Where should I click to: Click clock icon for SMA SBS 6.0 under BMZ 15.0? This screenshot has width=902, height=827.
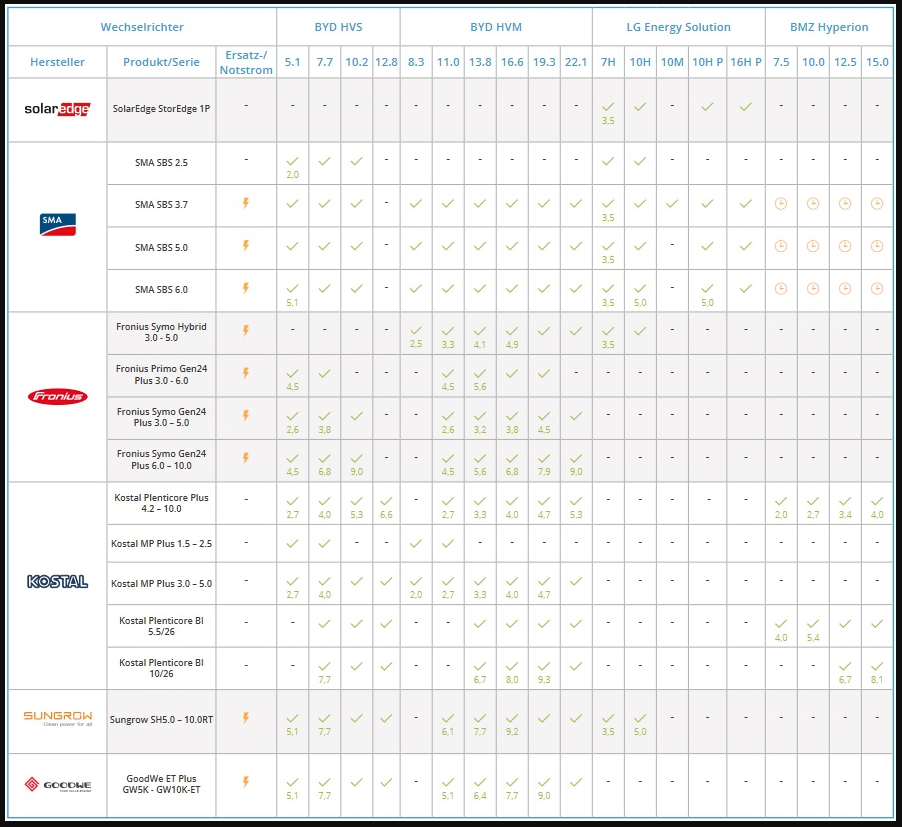pyautogui.click(x=877, y=288)
